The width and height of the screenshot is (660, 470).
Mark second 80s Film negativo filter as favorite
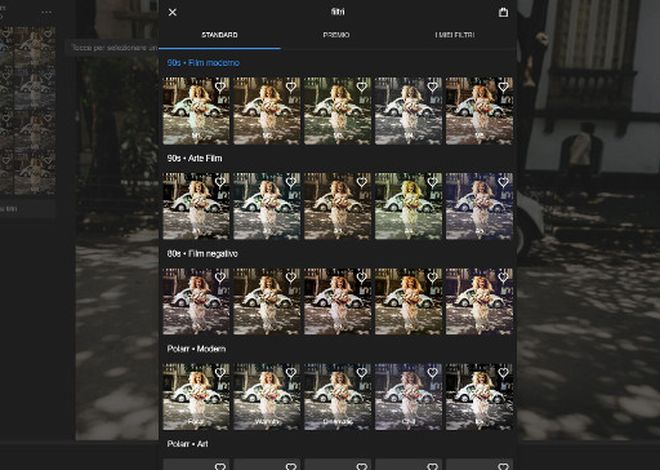tap(291, 277)
